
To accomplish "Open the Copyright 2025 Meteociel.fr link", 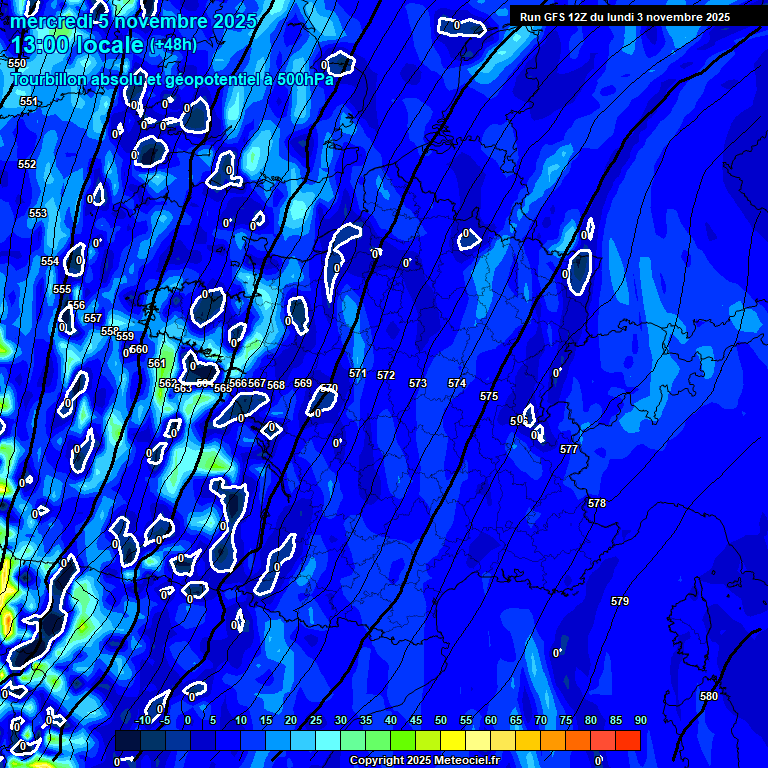I will (424, 760).
